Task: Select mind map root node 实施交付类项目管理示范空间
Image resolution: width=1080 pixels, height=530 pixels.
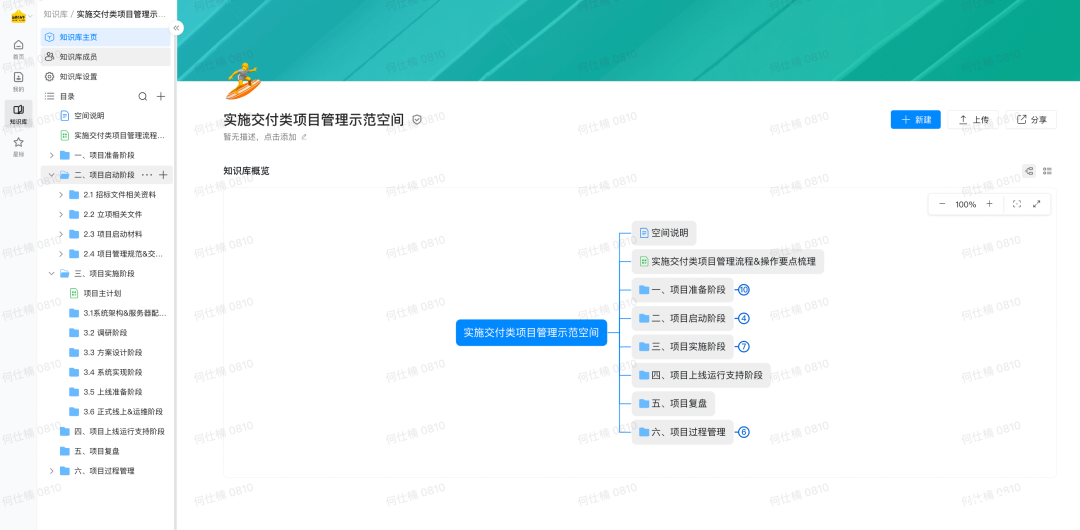Action: [531, 332]
